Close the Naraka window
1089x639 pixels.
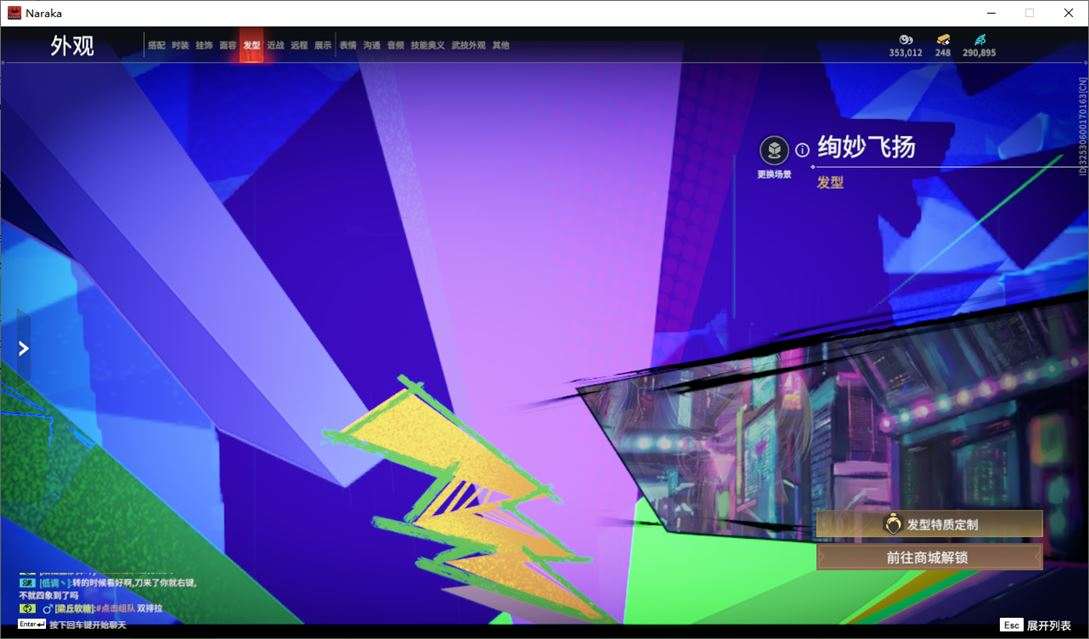coord(1068,13)
